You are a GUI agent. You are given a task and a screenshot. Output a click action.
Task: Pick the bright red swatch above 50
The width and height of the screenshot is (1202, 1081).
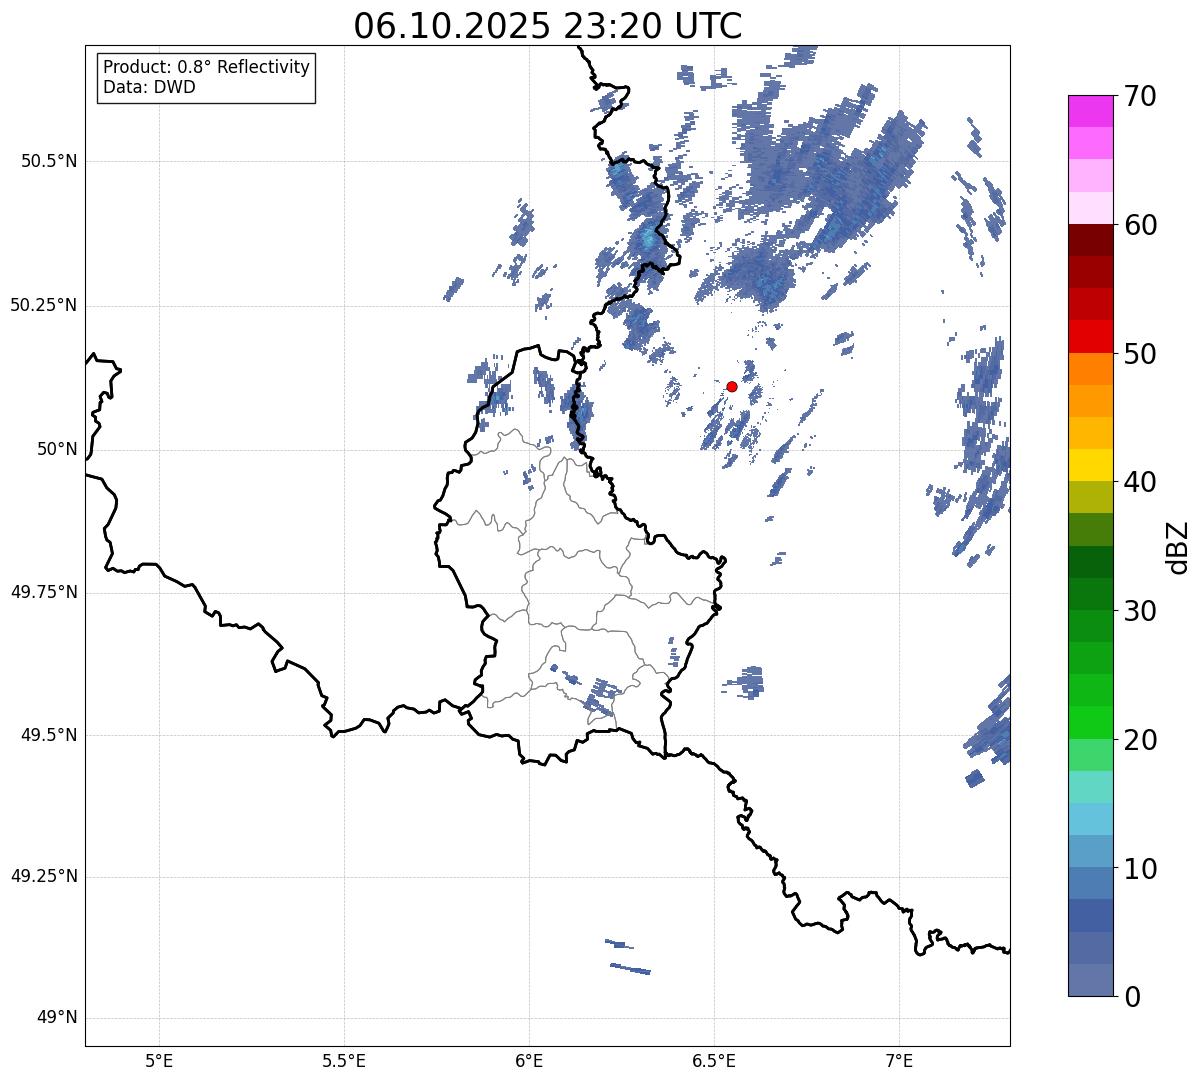coord(1091,336)
